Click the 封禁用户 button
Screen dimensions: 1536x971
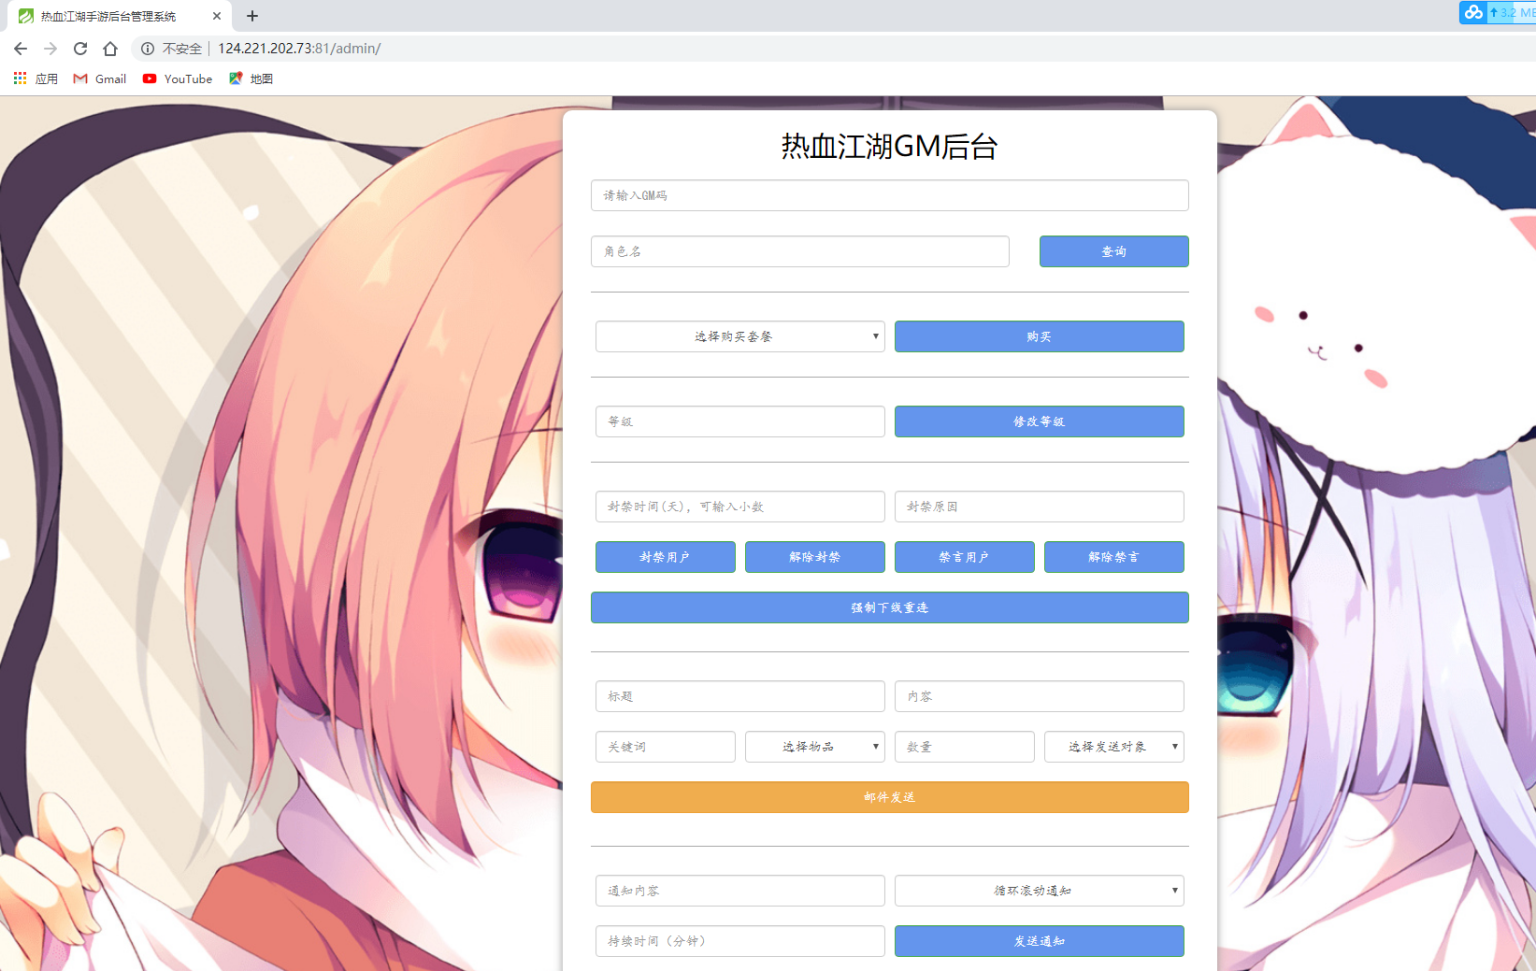(x=665, y=557)
